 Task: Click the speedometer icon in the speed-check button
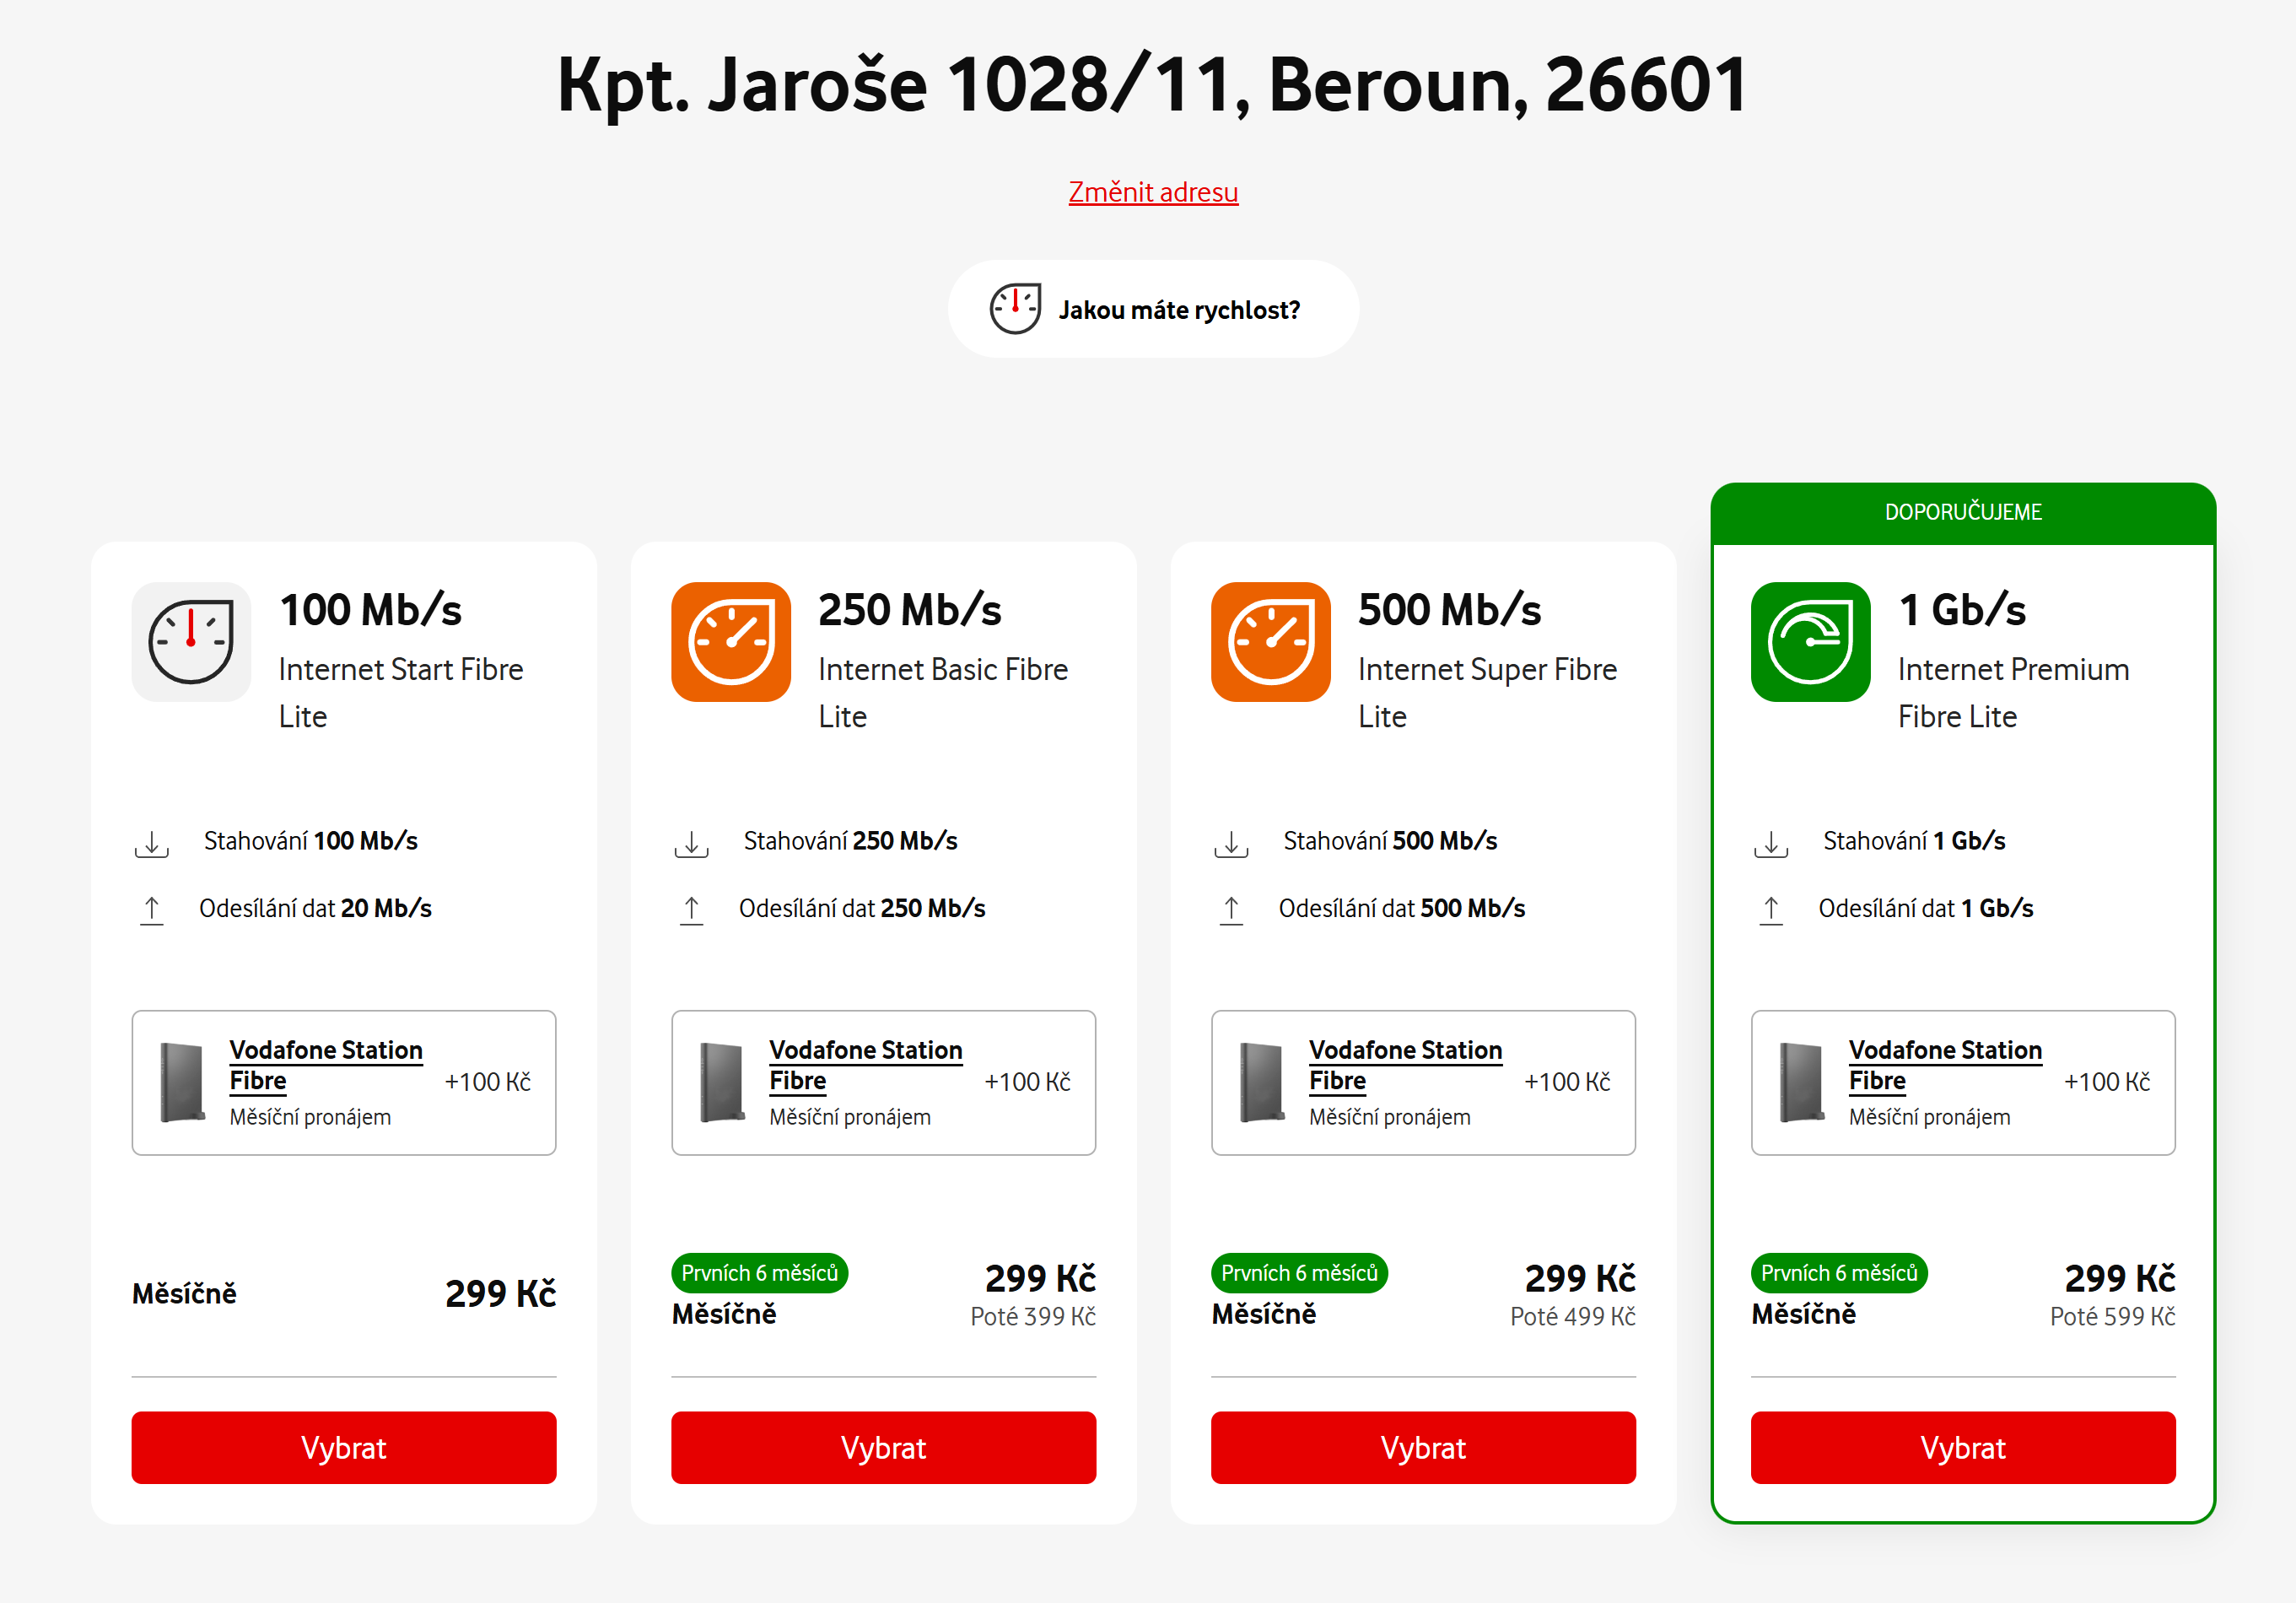(x=1015, y=309)
